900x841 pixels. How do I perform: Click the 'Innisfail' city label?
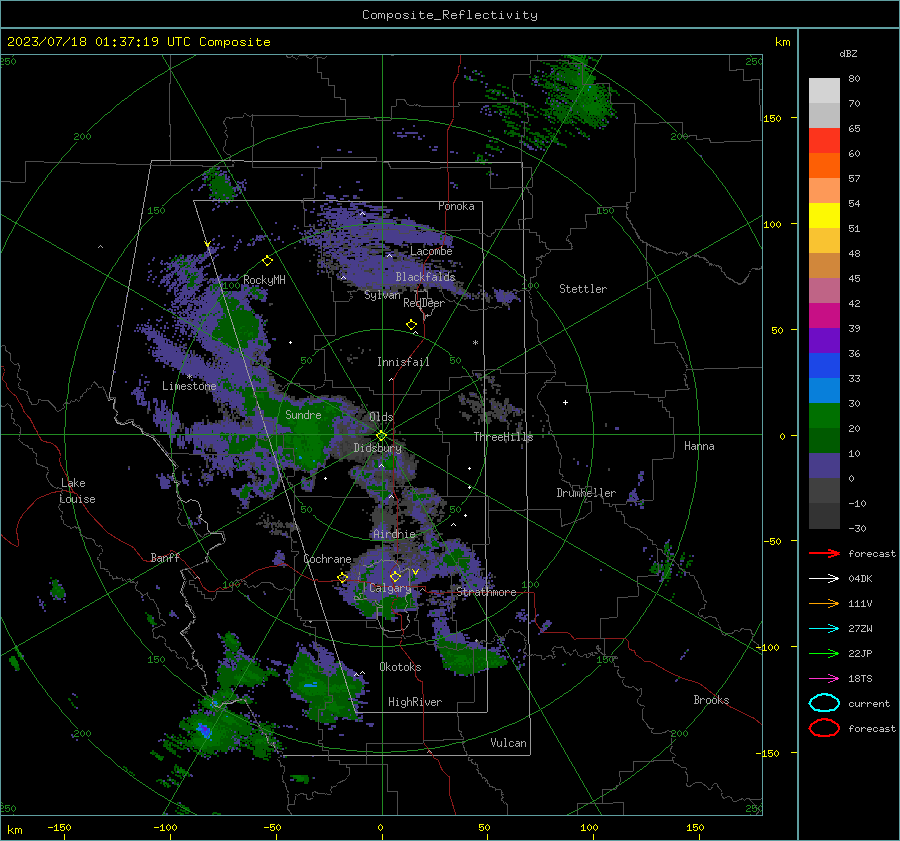coord(403,362)
